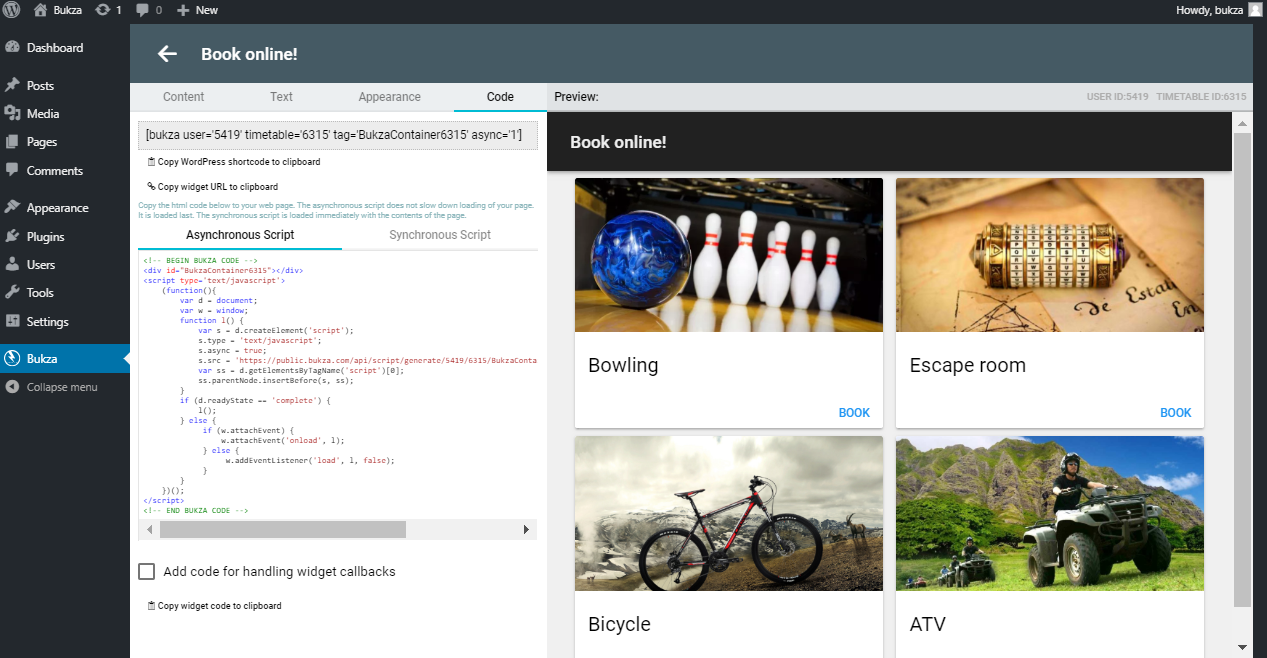Image resolution: width=1267 pixels, height=658 pixels.
Task: Switch to the widget Appearance tab
Action: coord(390,97)
